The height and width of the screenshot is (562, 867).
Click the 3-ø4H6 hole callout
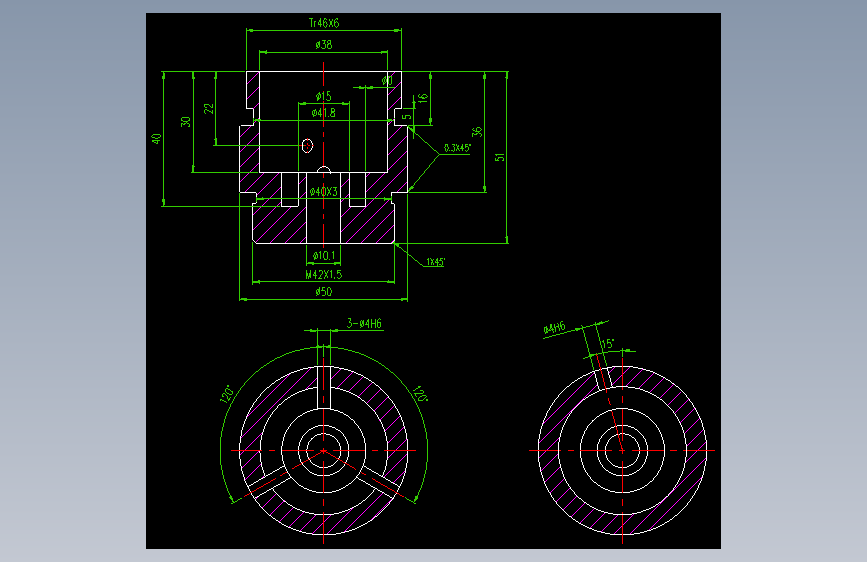click(x=364, y=324)
